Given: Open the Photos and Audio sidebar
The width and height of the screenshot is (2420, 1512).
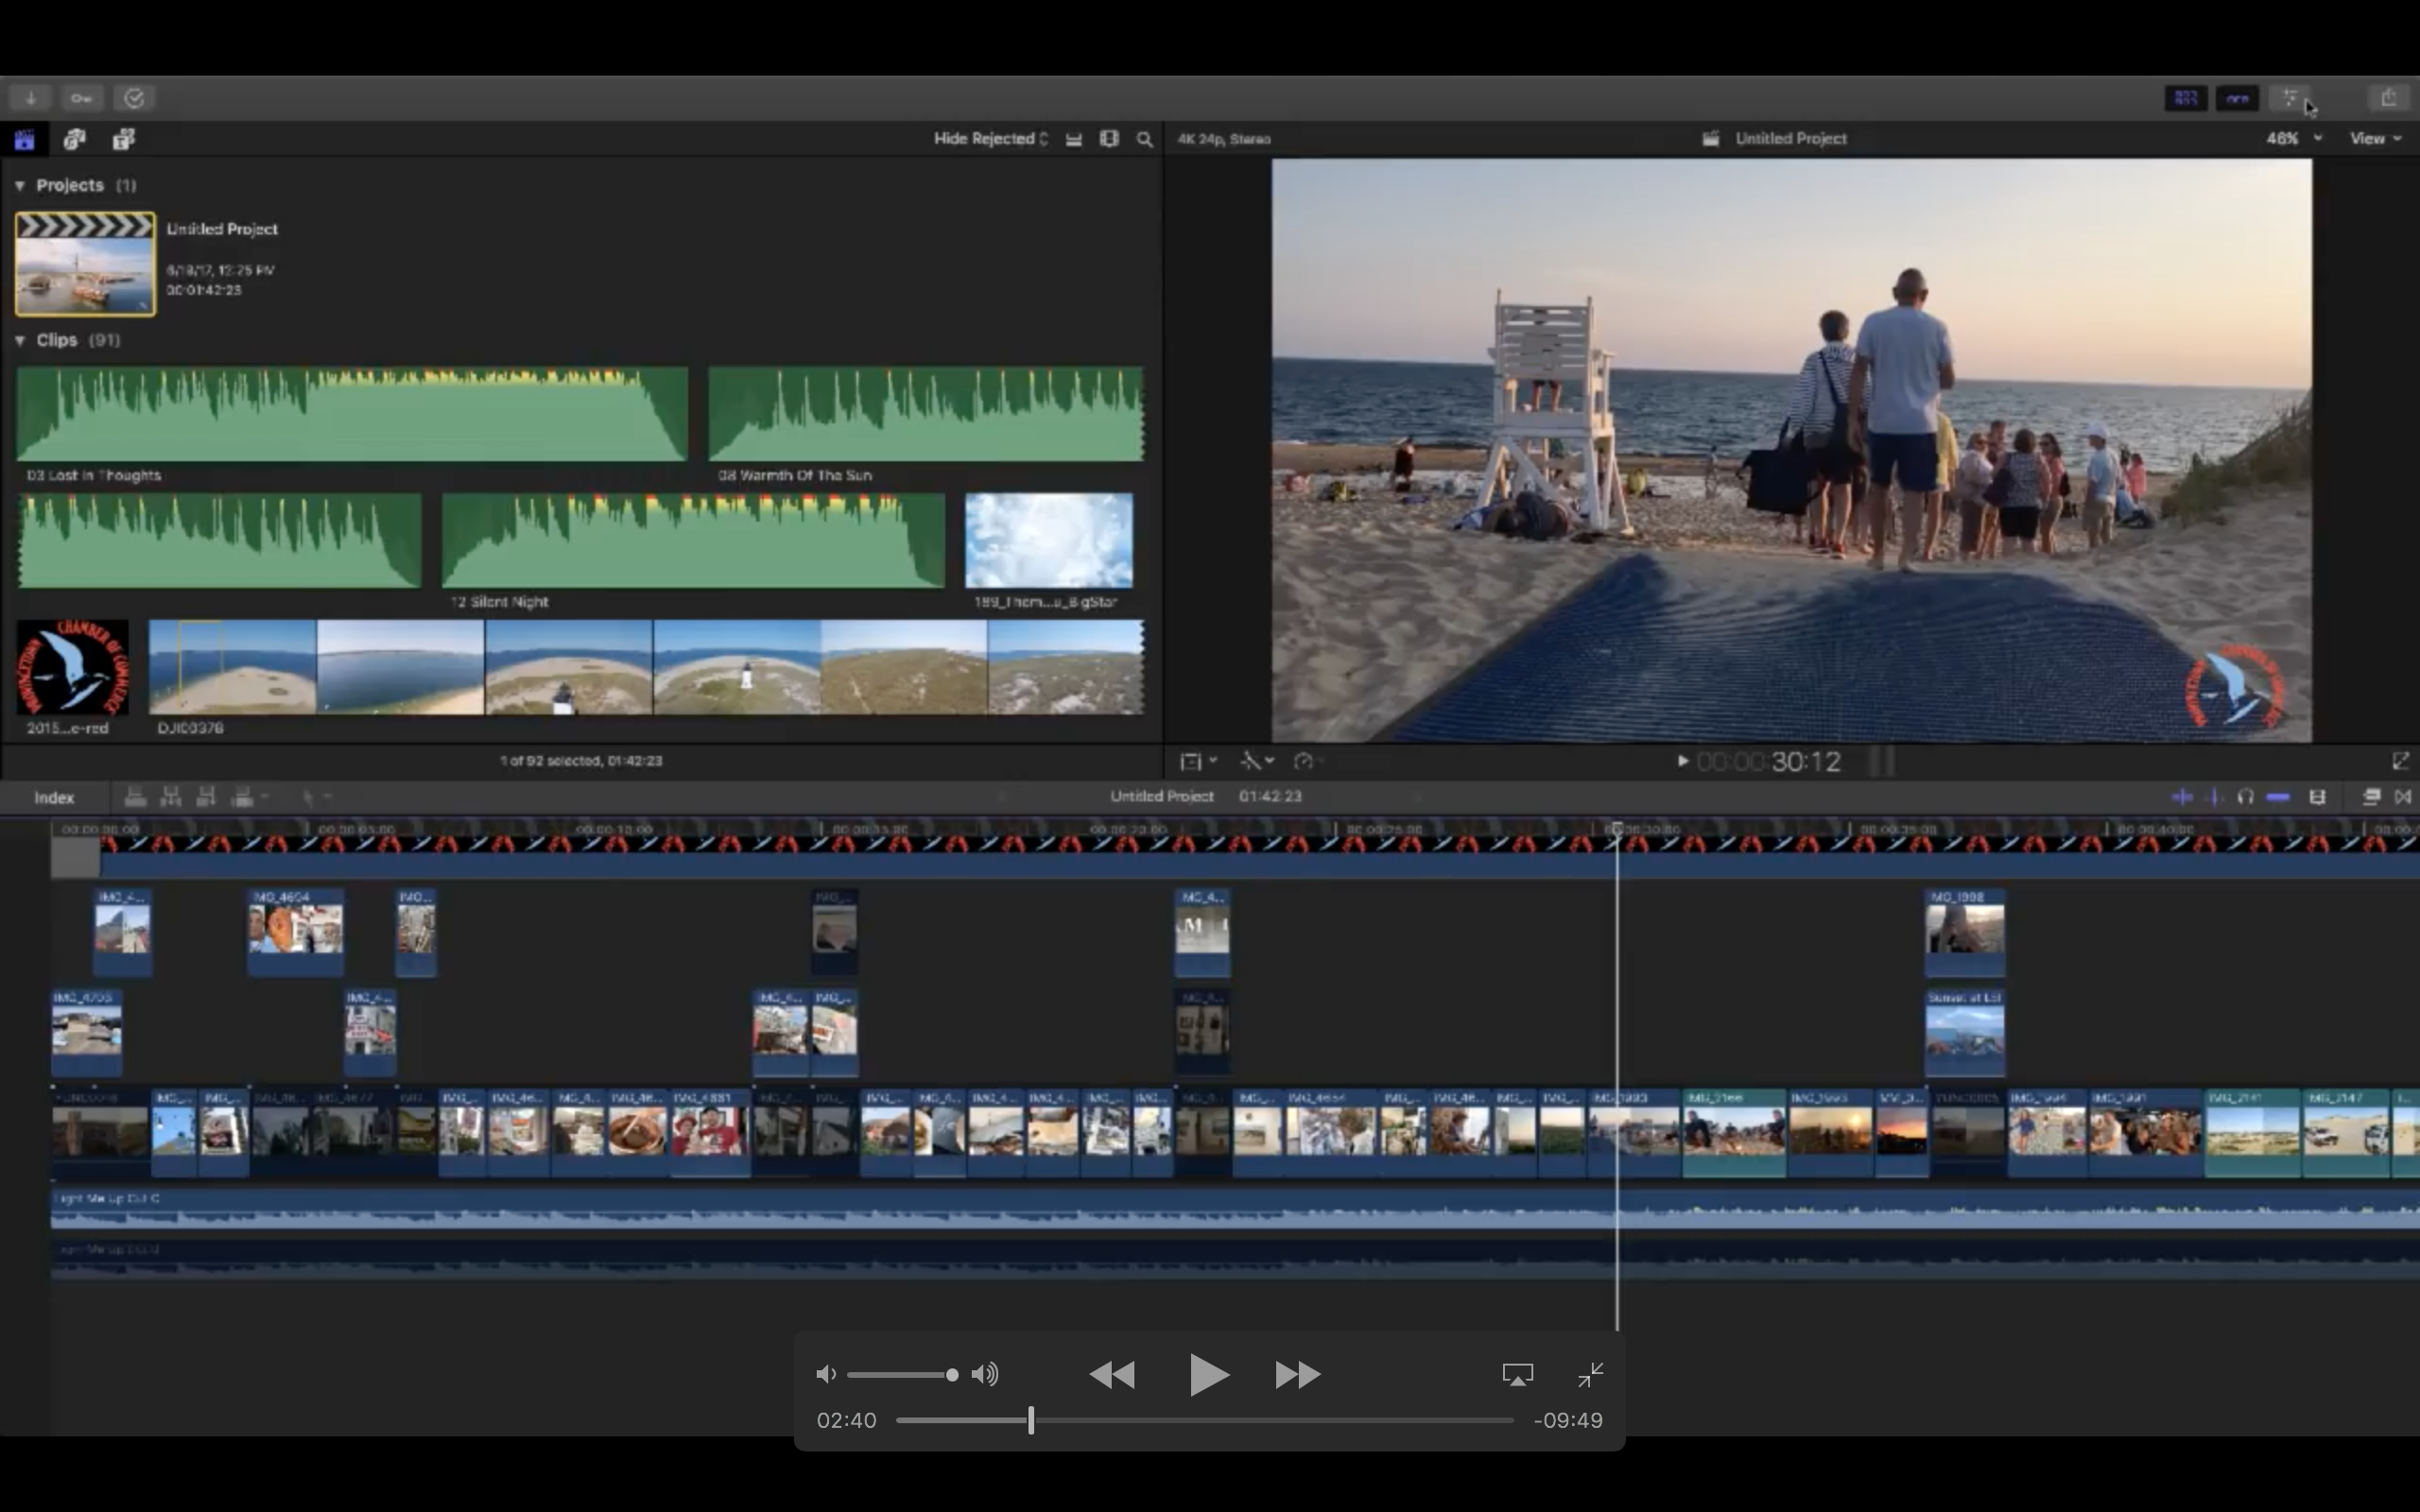Looking at the screenshot, I should click(75, 140).
